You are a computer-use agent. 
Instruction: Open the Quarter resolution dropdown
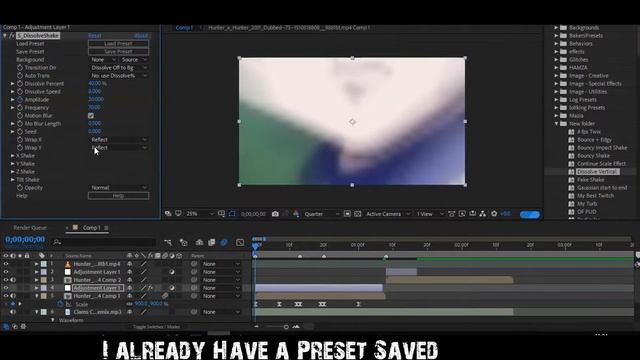point(322,214)
